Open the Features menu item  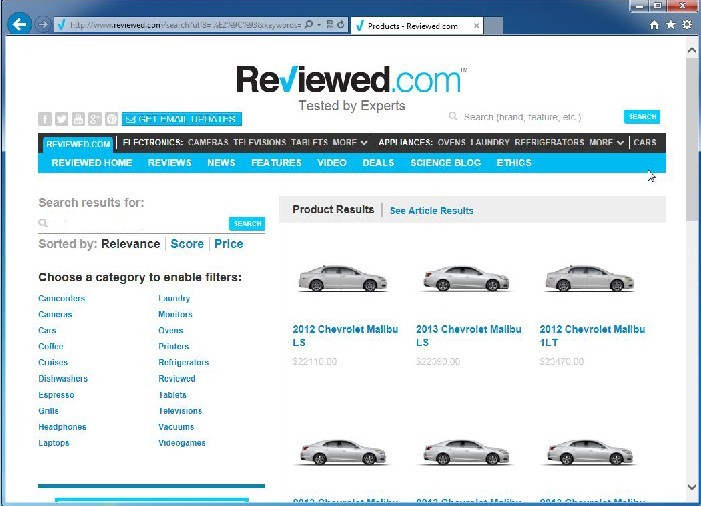click(276, 163)
